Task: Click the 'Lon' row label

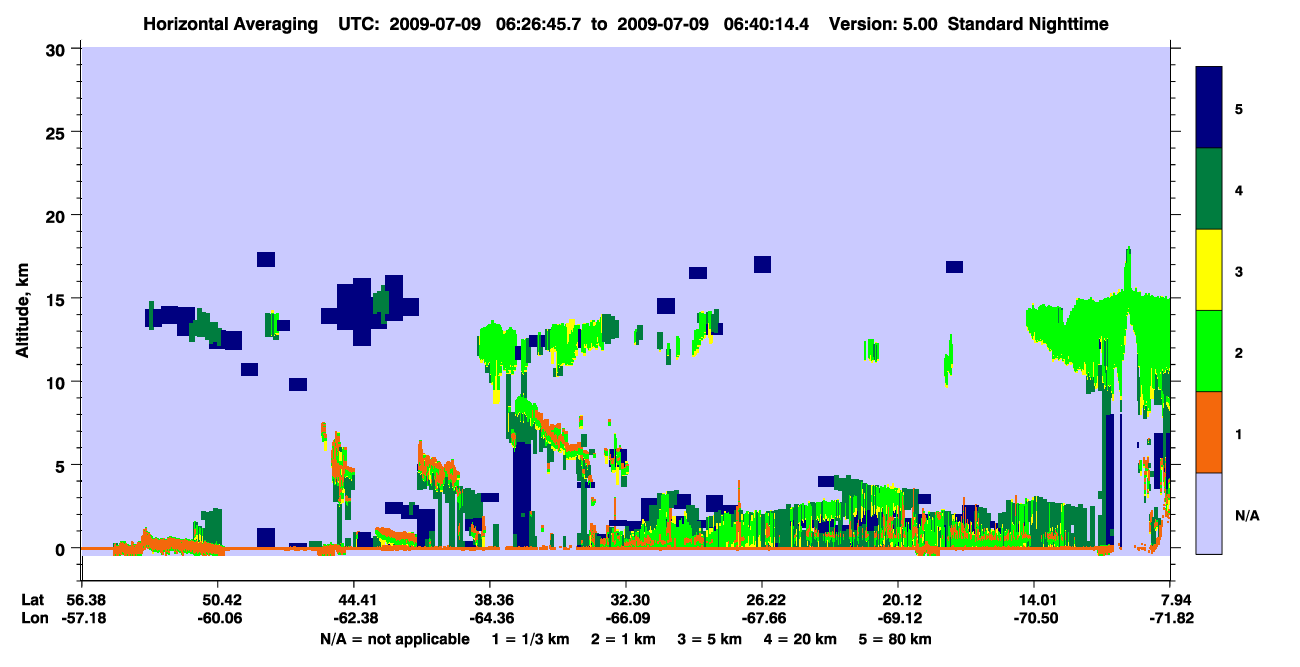Action: pyautogui.click(x=34, y=619)
